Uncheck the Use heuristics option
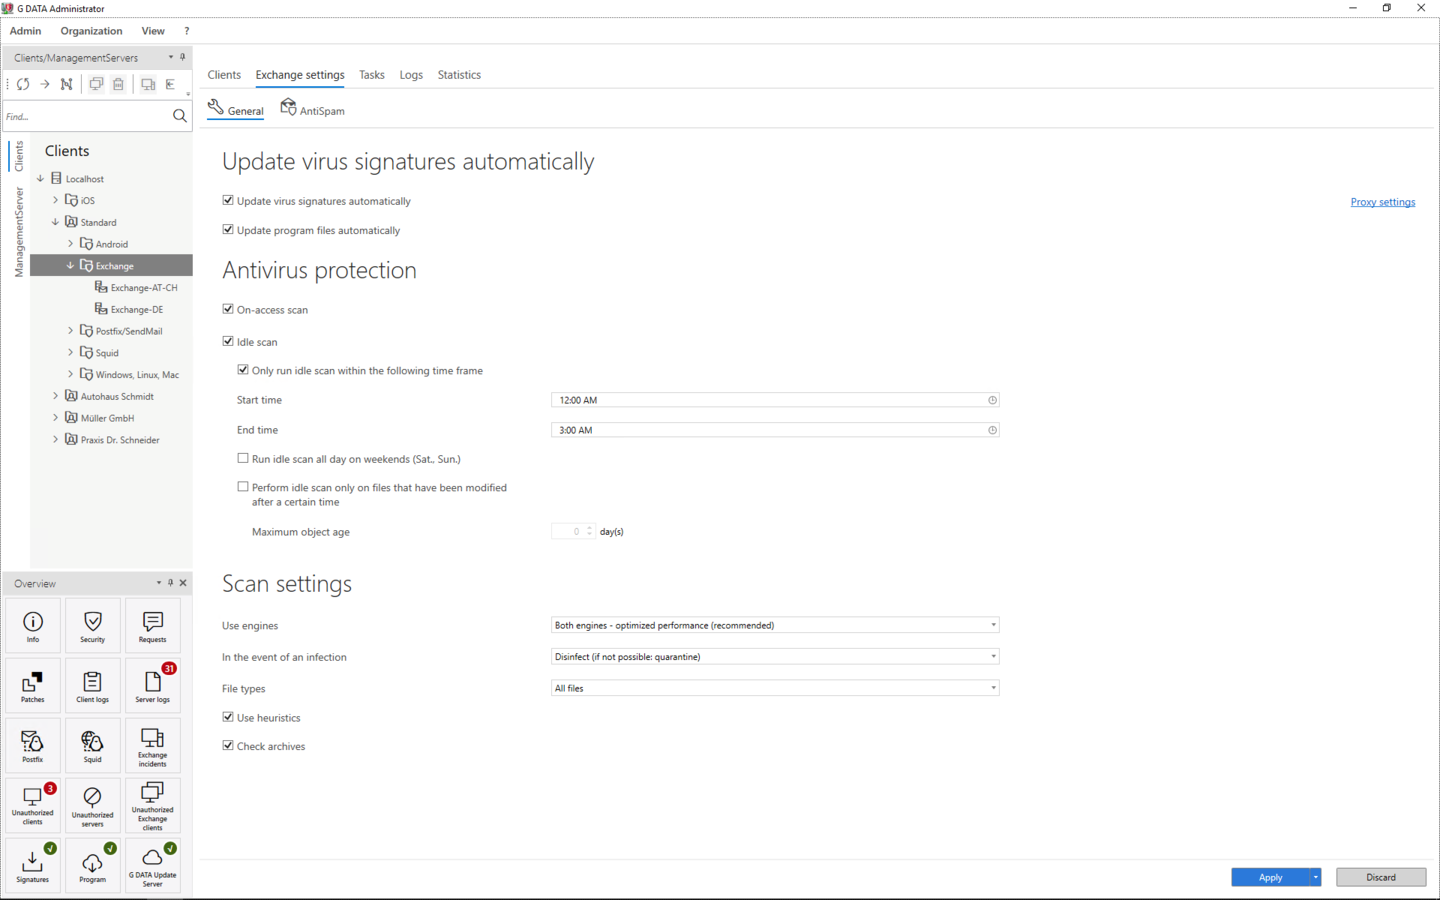The height and width of the screenshot is (900, 1440). coord(228,717)
